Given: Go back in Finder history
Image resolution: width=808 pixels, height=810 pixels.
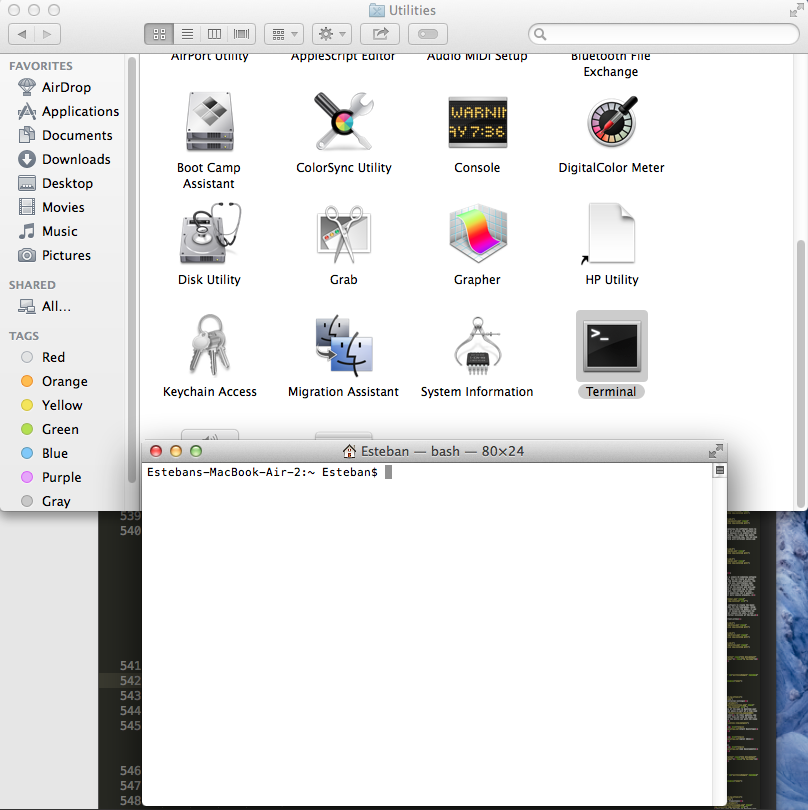Looking at the screenshot, I should 22,34.
